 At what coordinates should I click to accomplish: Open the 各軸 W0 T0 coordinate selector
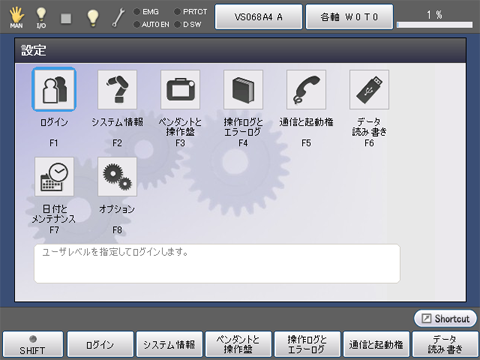click(x=349, y=17)
